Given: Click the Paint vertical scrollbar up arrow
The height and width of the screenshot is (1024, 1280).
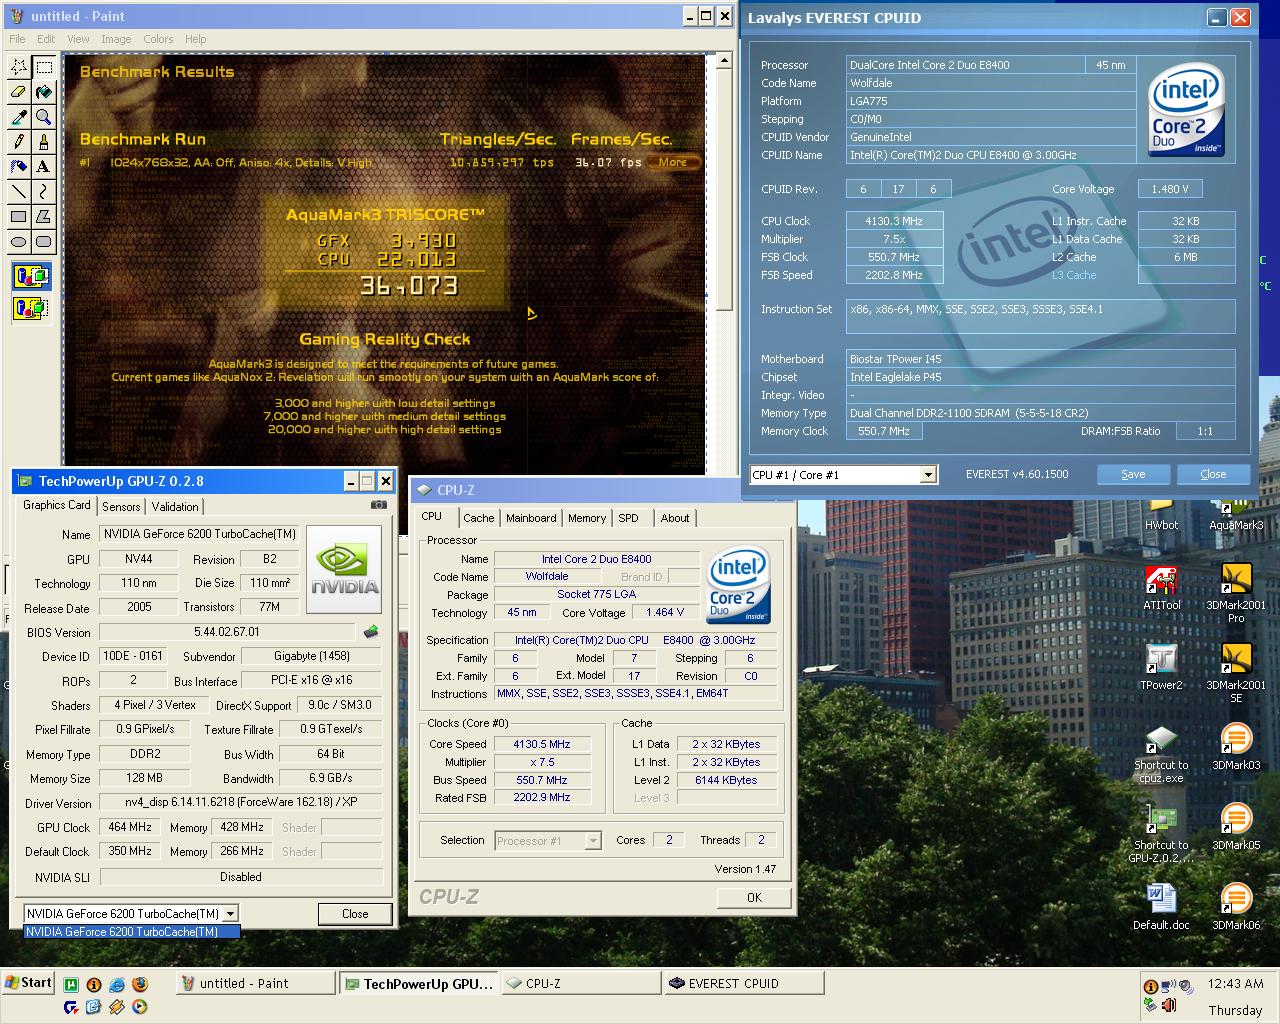Looking at the screenshot, I should [x=724, y=62].
